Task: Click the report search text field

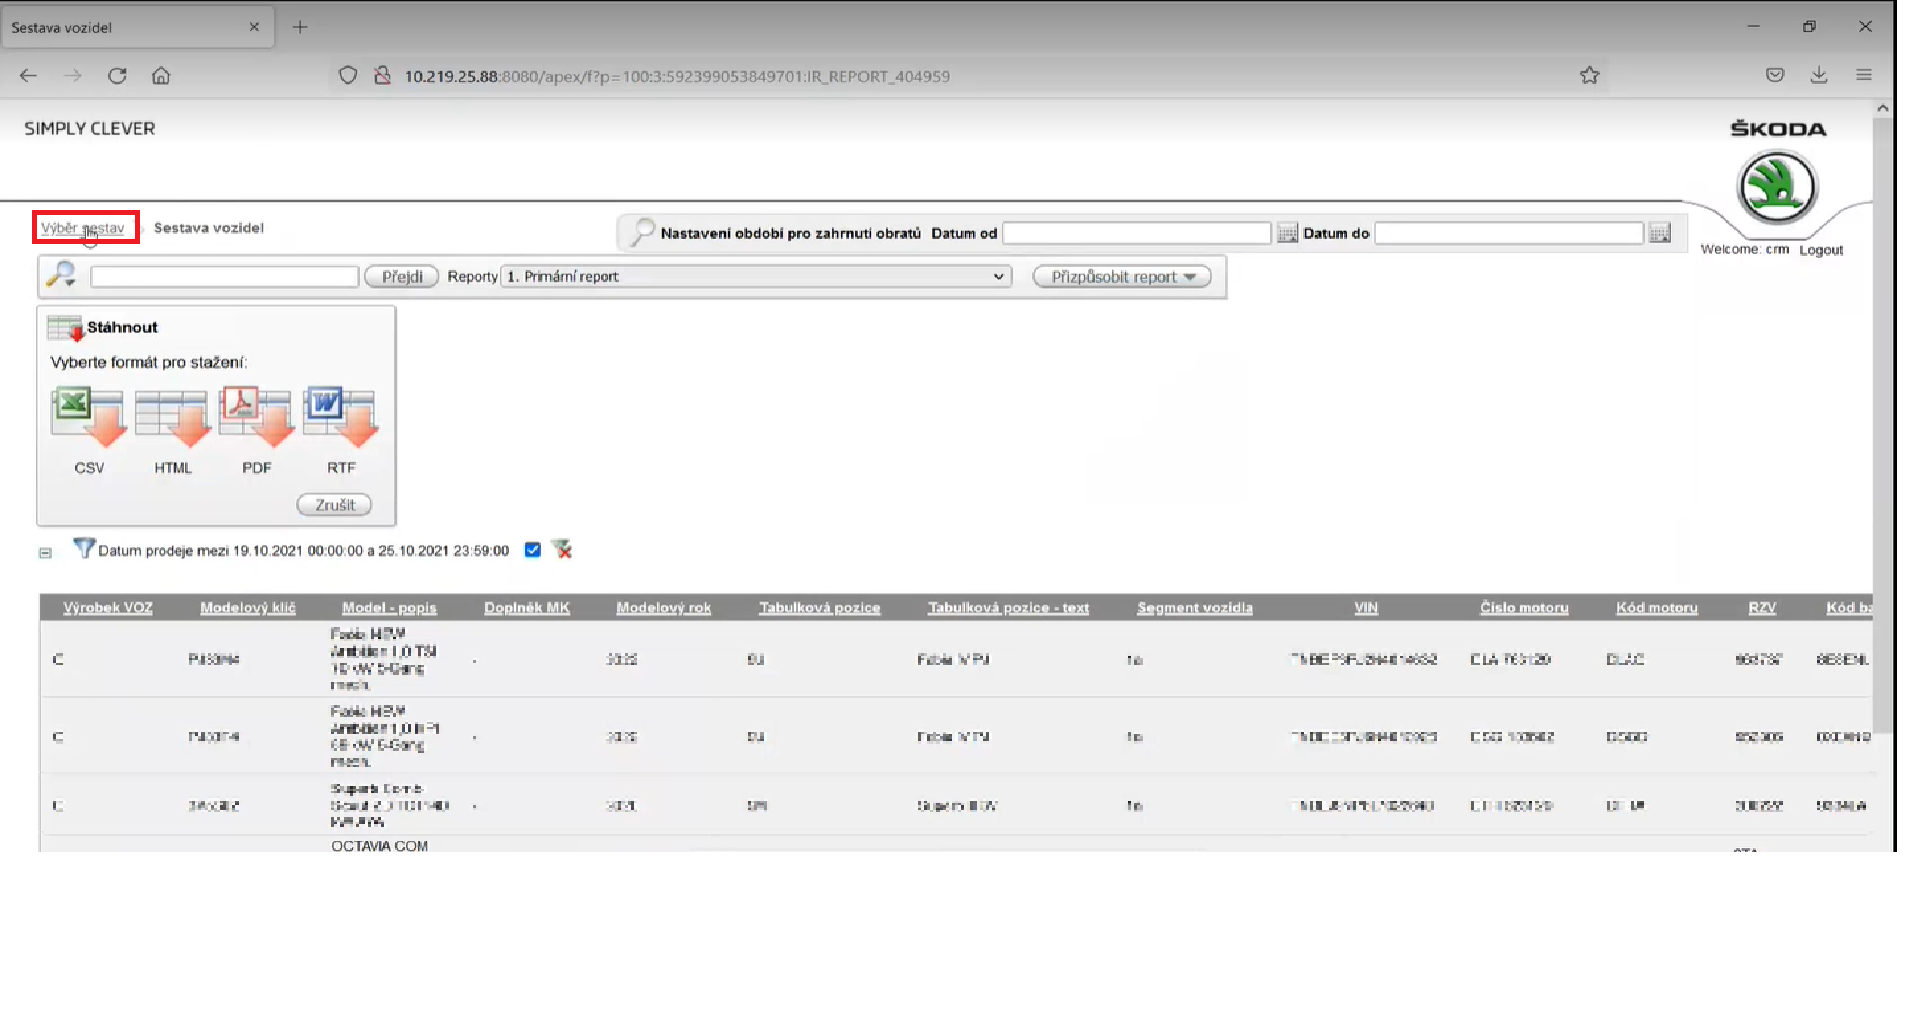Action: pos(224,277)
